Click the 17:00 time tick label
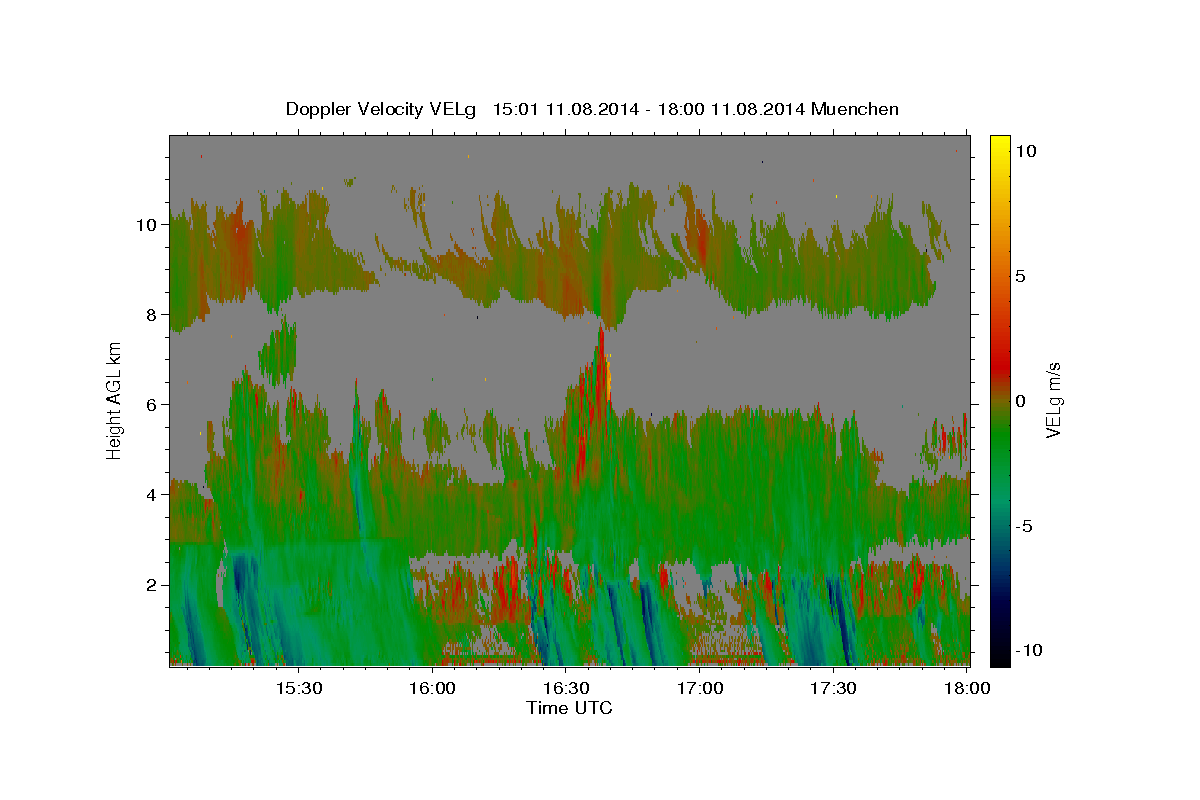1200x800 pixels. [700, 688]
